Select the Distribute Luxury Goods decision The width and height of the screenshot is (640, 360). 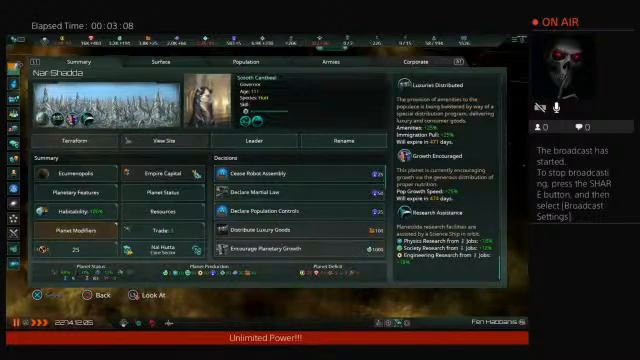[x=299, y=230]
